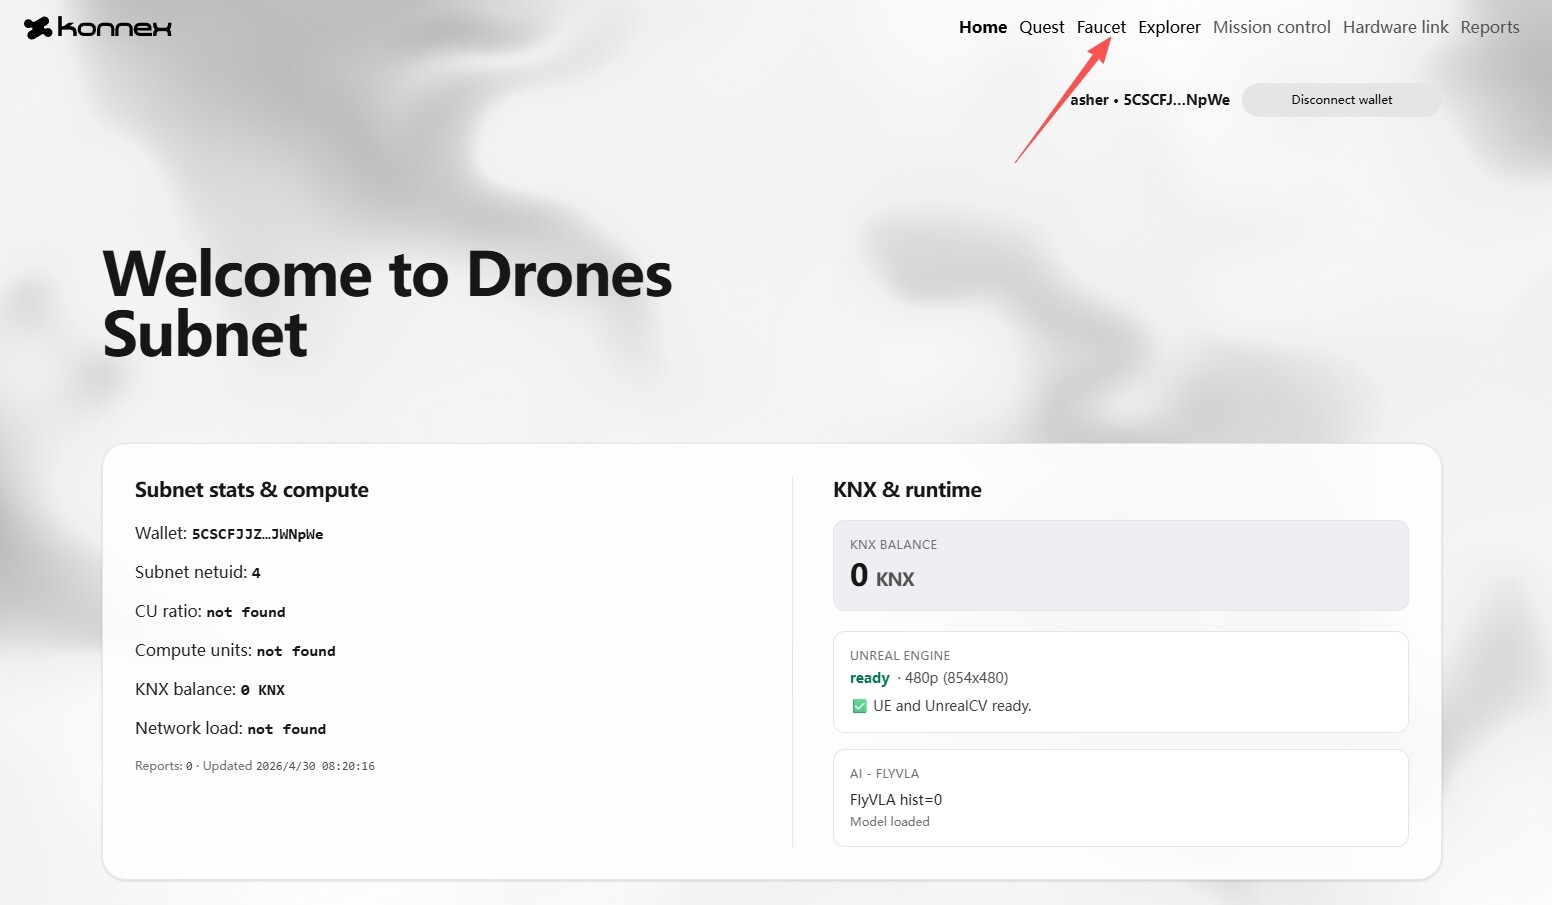Click the Subnet netuid value
Viewport: 1552px width, 905px height.
[256, 573]
